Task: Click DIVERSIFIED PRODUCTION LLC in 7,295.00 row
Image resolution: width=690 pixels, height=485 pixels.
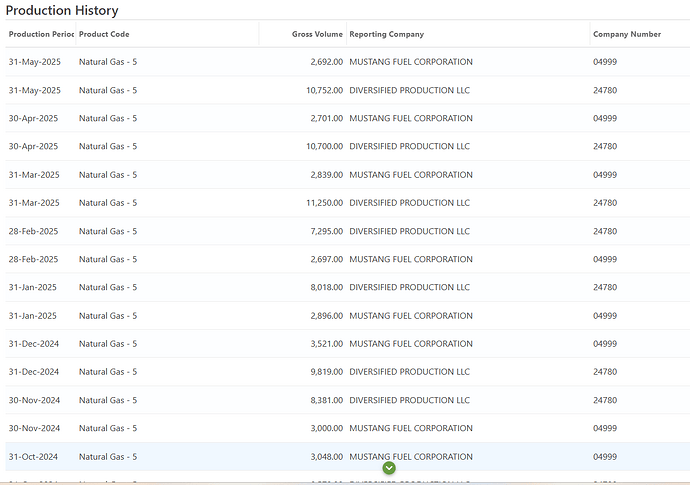Action: coord(410,231)
